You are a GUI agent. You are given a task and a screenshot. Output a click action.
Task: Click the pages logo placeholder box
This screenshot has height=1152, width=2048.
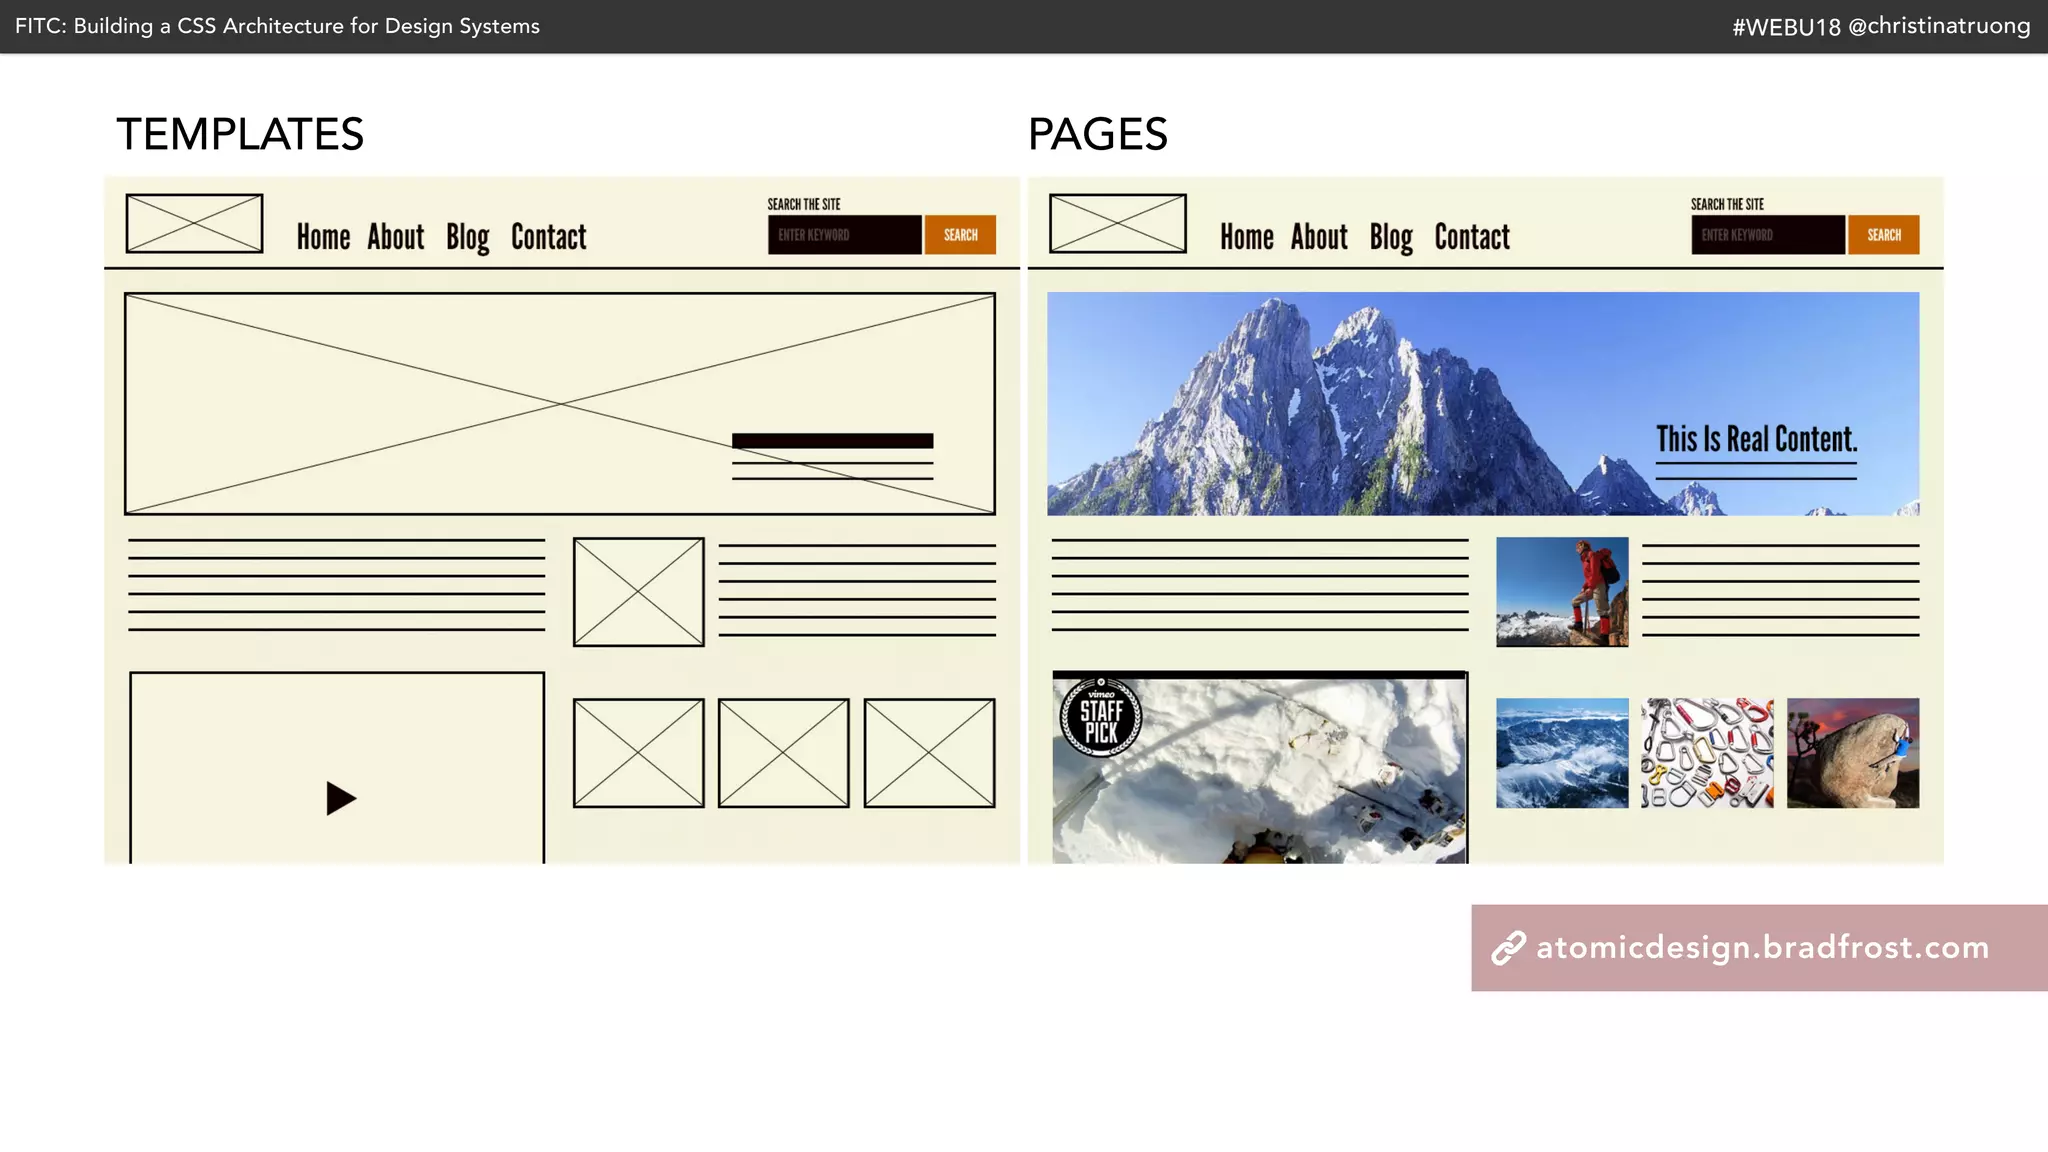(1117, 224)
